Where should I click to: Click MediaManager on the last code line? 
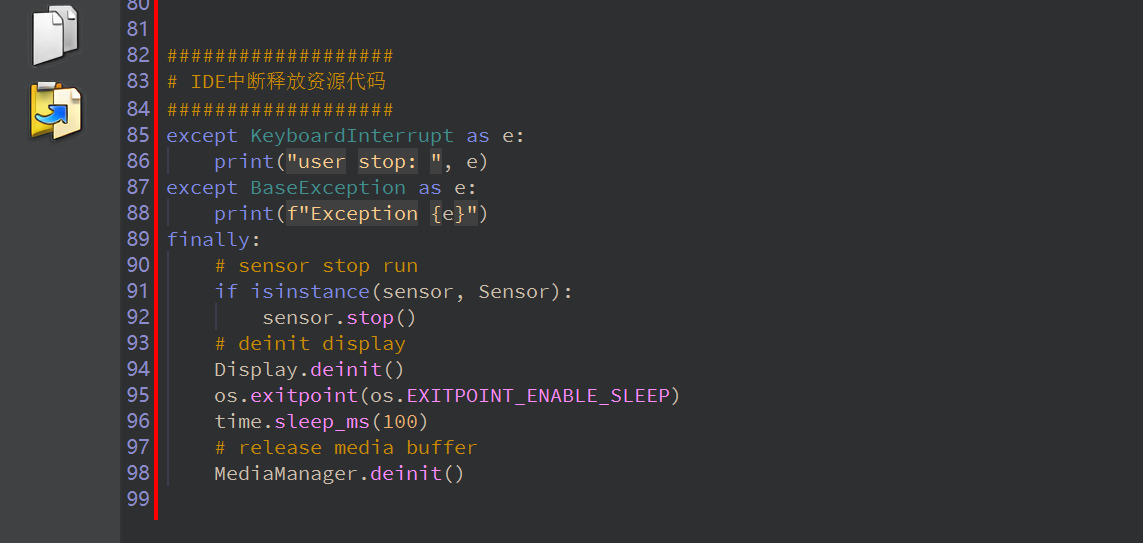pyautogui.click(x=286, y=473)
